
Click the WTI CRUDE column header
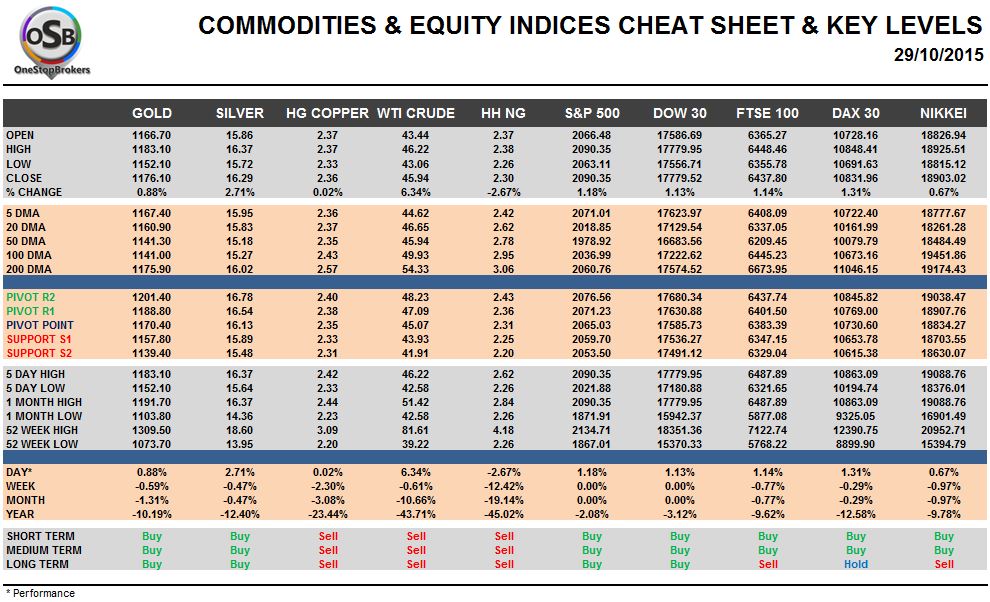(416, 113)
